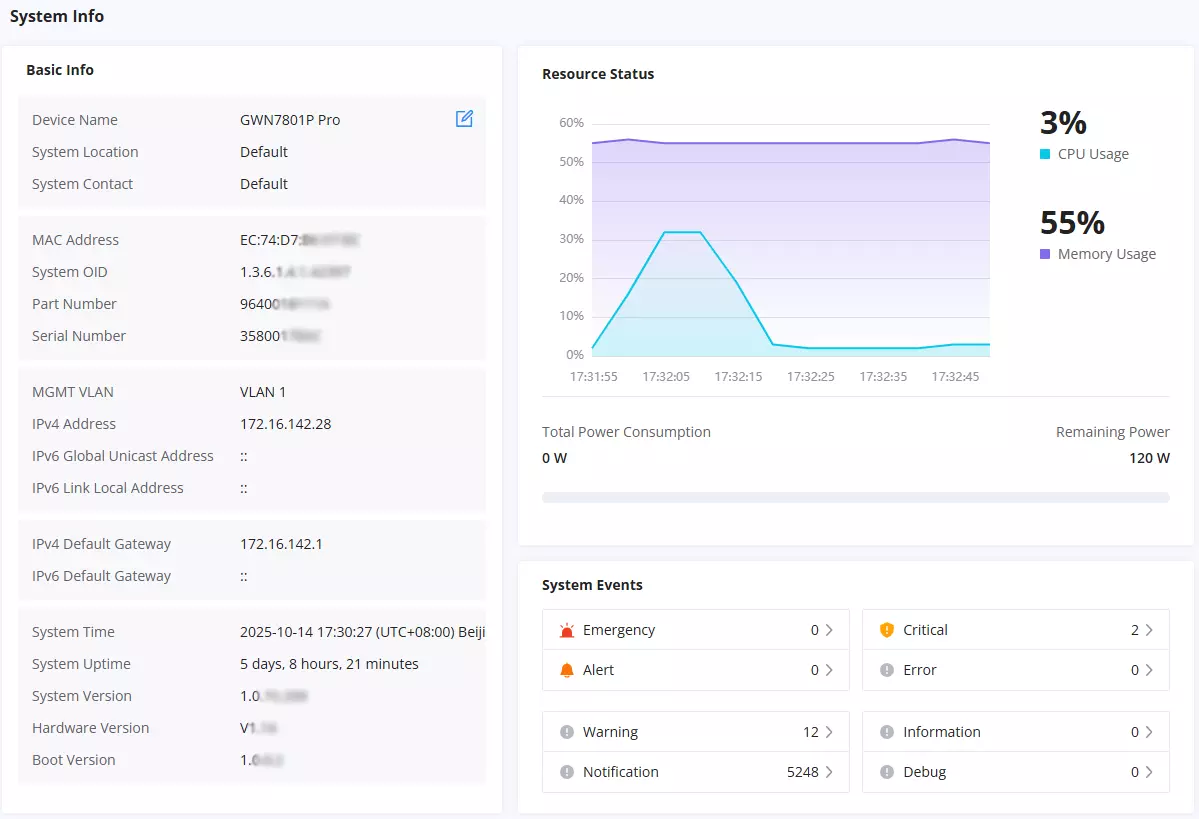Screen dimensions: 1199x819
Task: Click the Boot Version label
Action: (73, 760)
